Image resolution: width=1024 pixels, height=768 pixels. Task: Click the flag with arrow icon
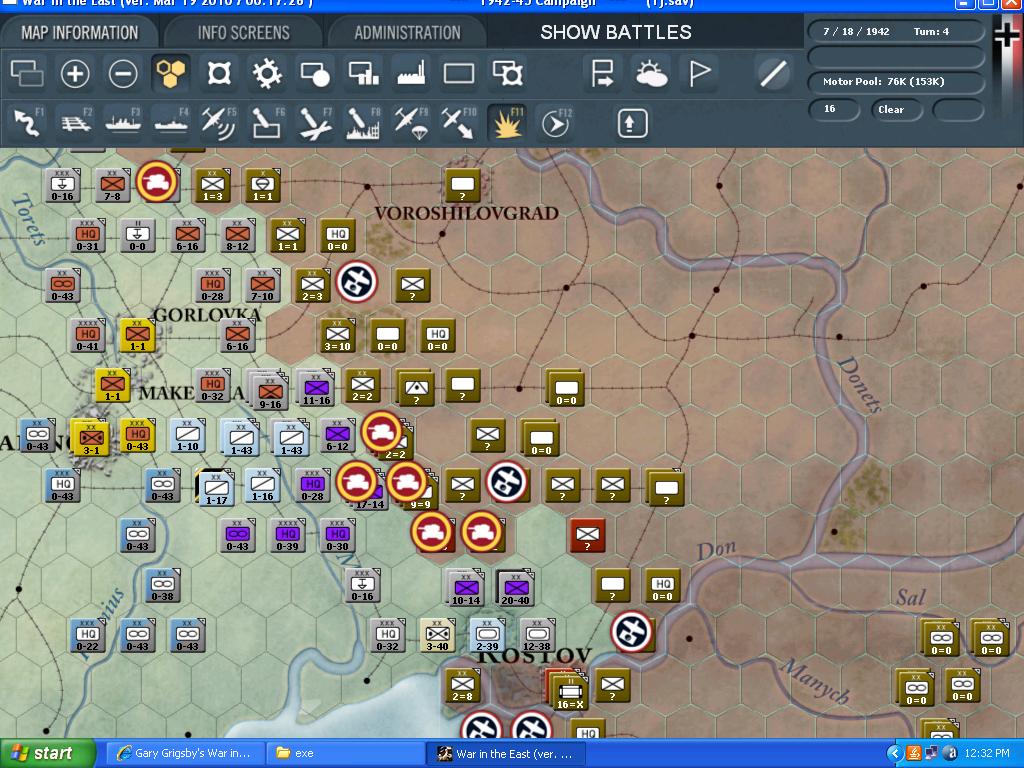[601, 73]
